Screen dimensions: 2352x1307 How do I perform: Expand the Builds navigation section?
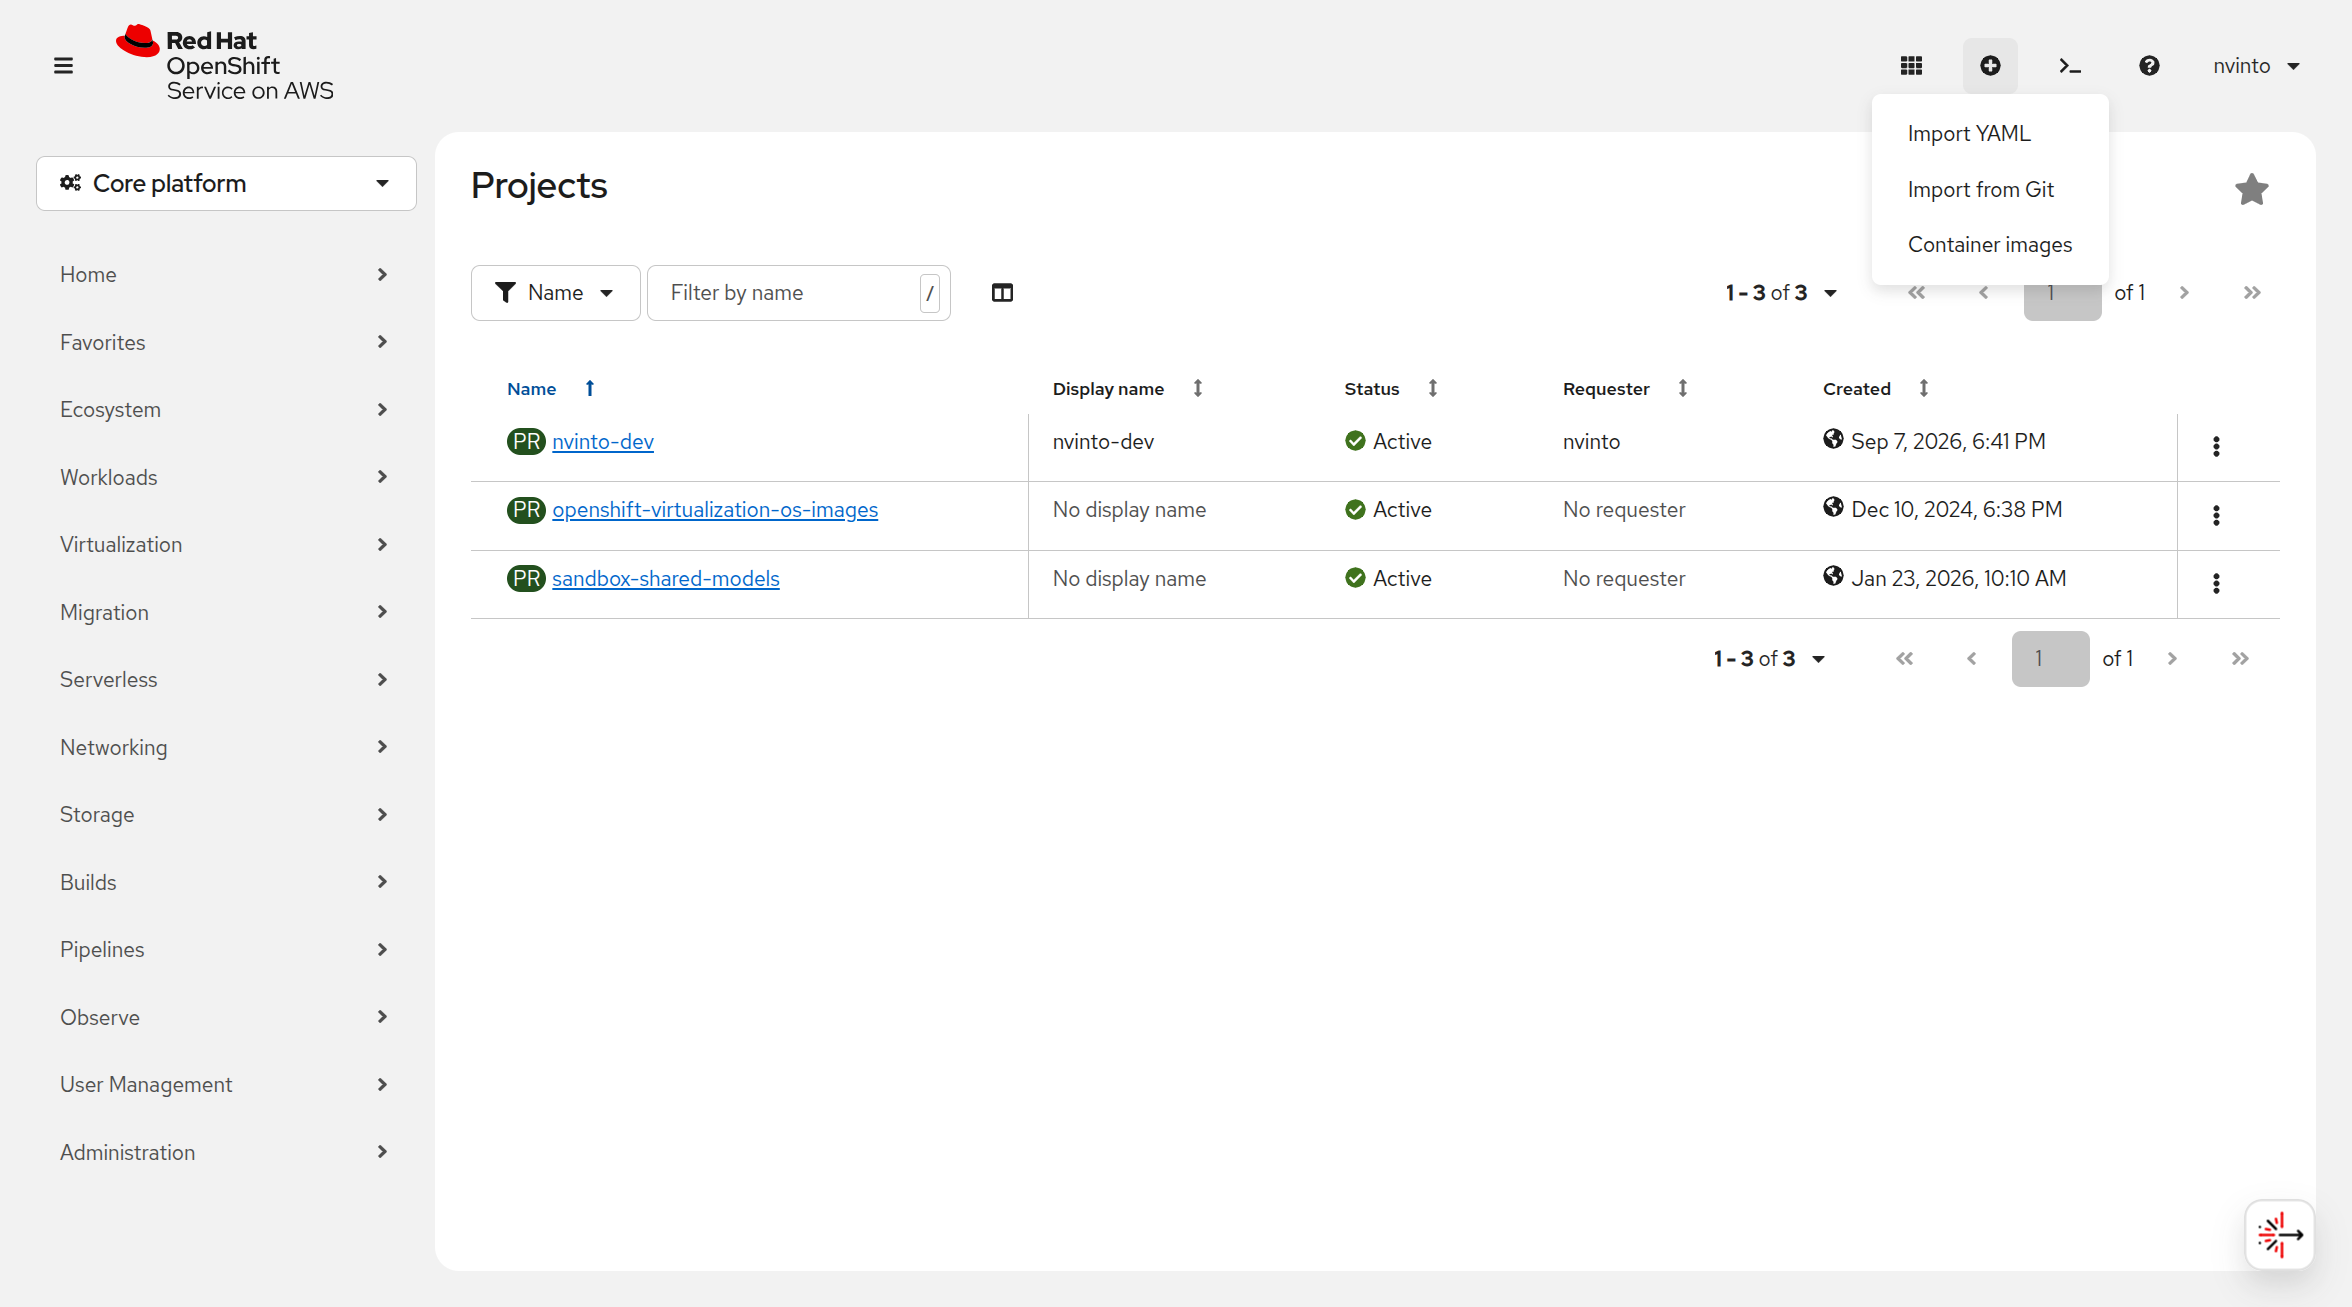pyautogui.click(x=226, y=882)
